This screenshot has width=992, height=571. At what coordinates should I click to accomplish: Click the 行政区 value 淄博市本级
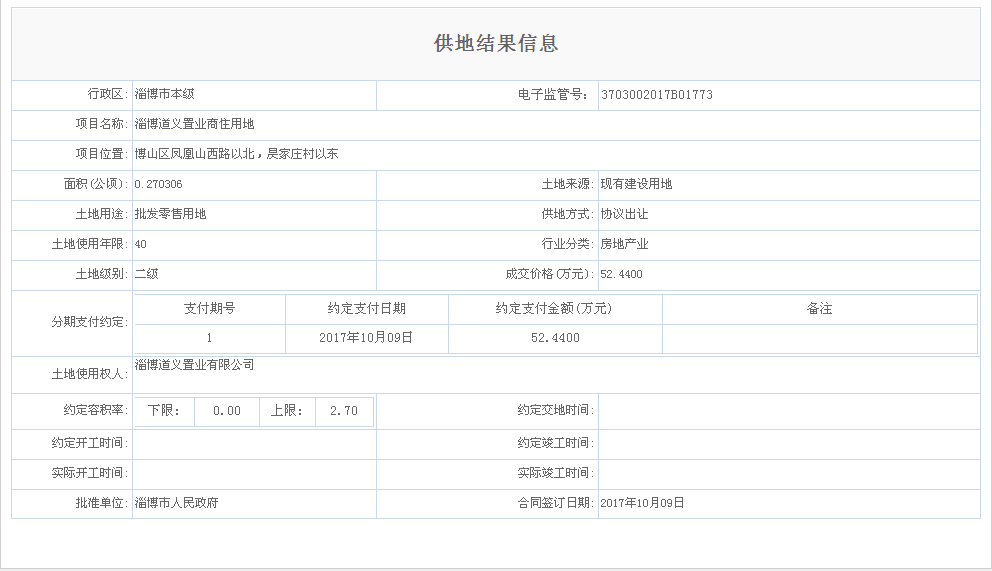(164, 94)
